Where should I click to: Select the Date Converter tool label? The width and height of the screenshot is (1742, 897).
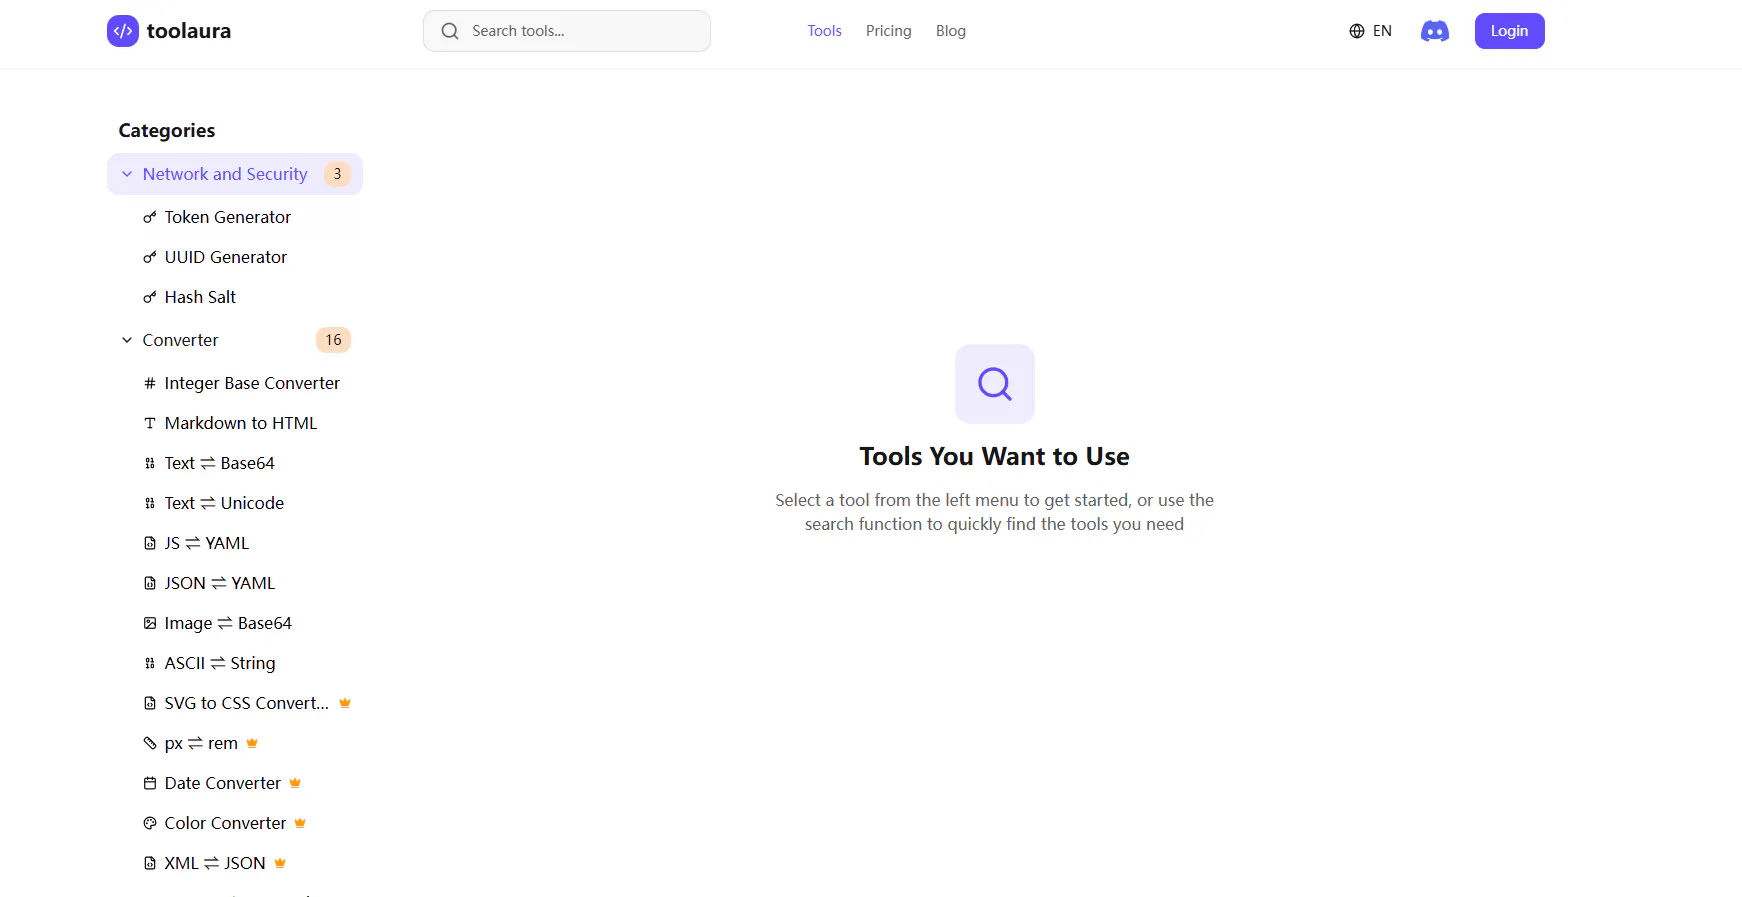click(x=223, y=783)
